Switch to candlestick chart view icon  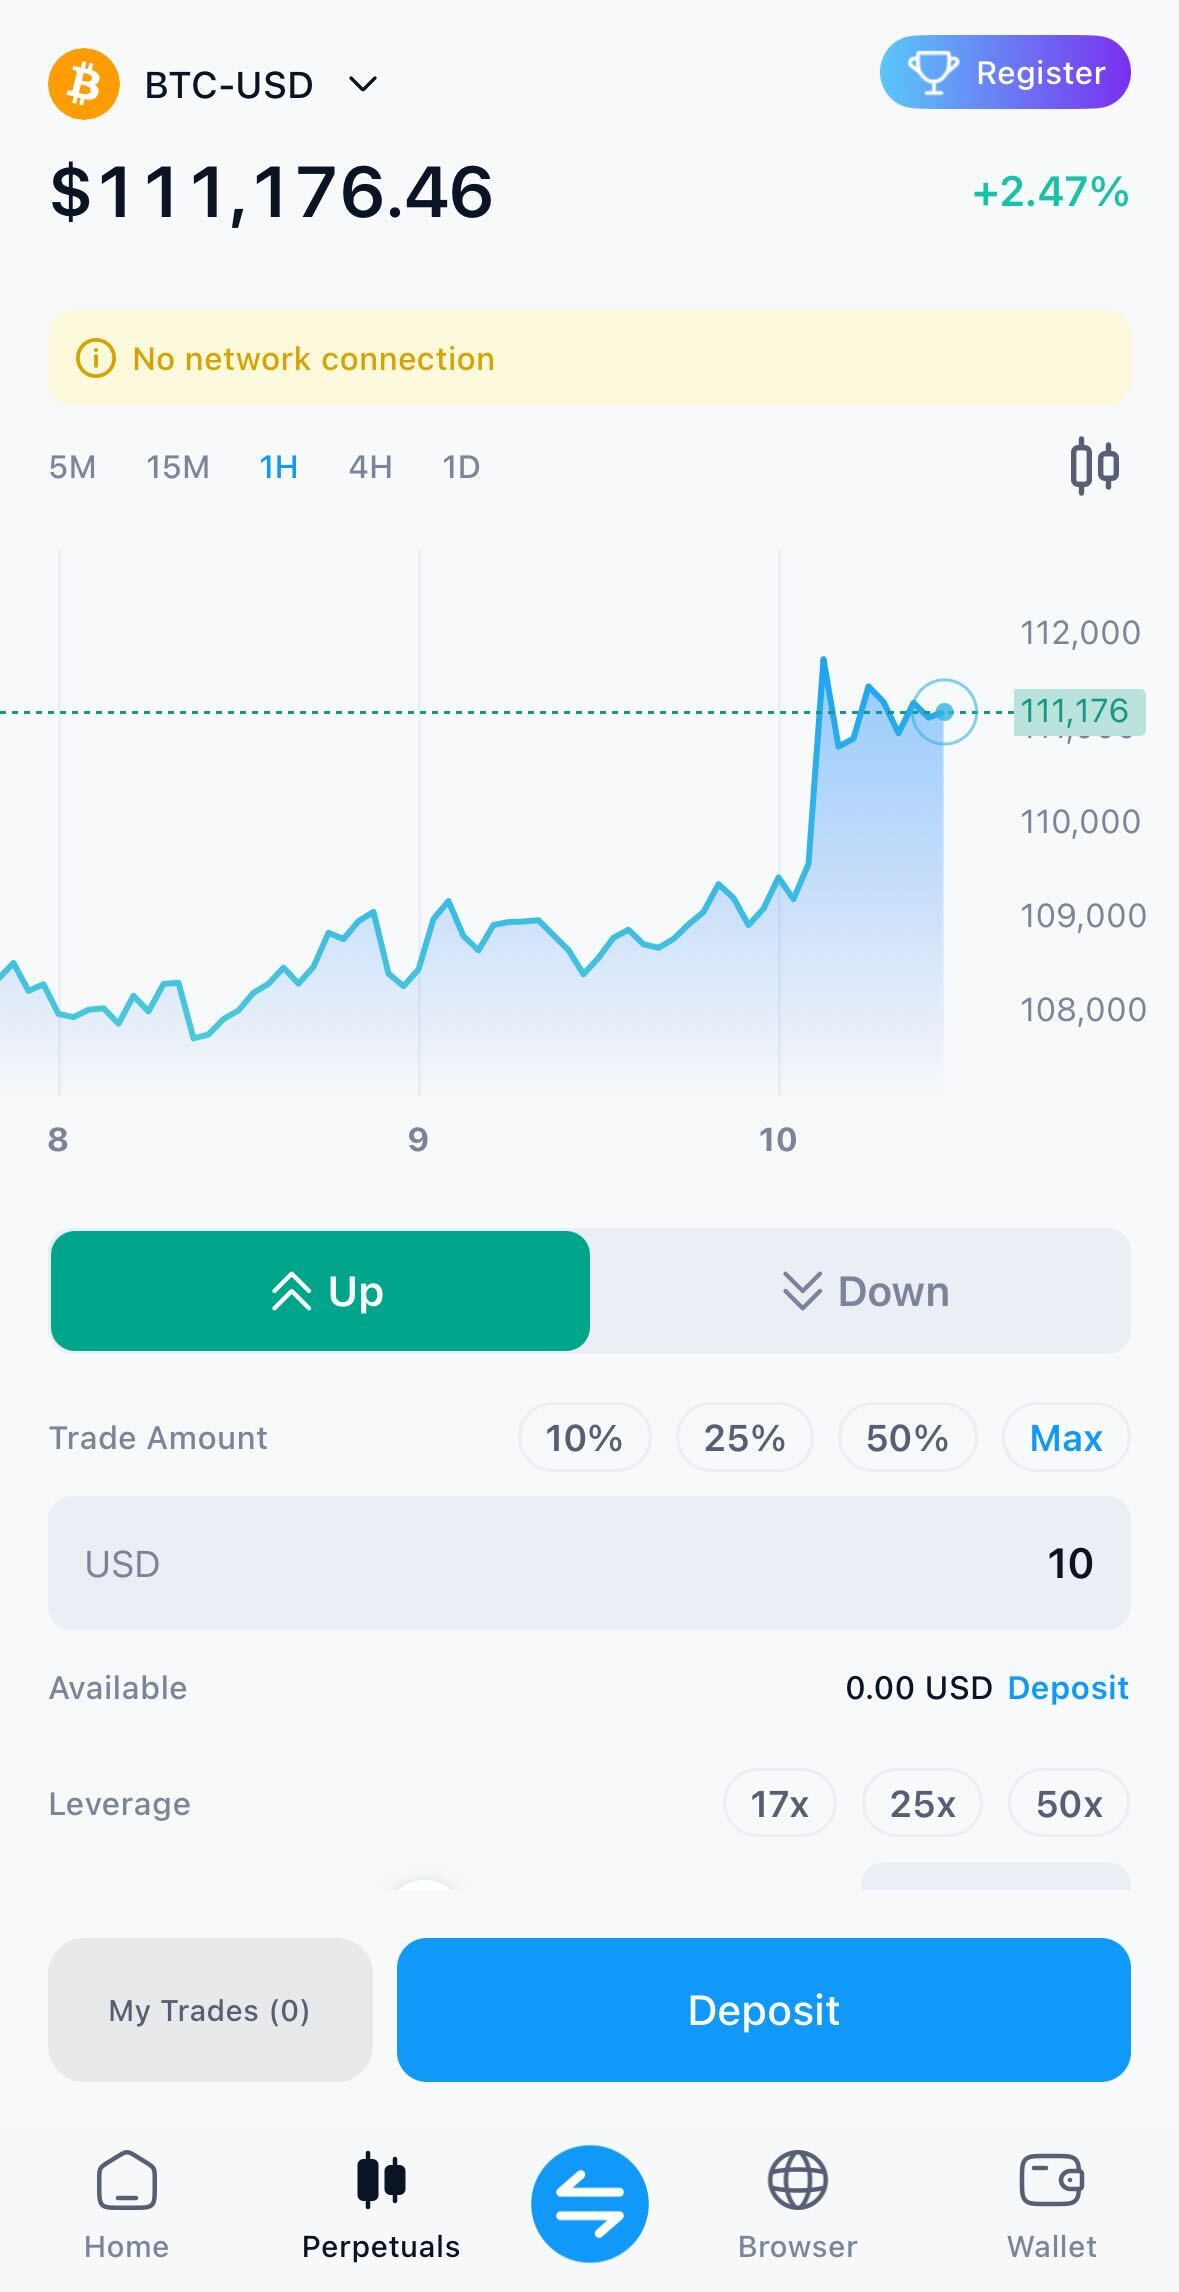coord(1094,466)
